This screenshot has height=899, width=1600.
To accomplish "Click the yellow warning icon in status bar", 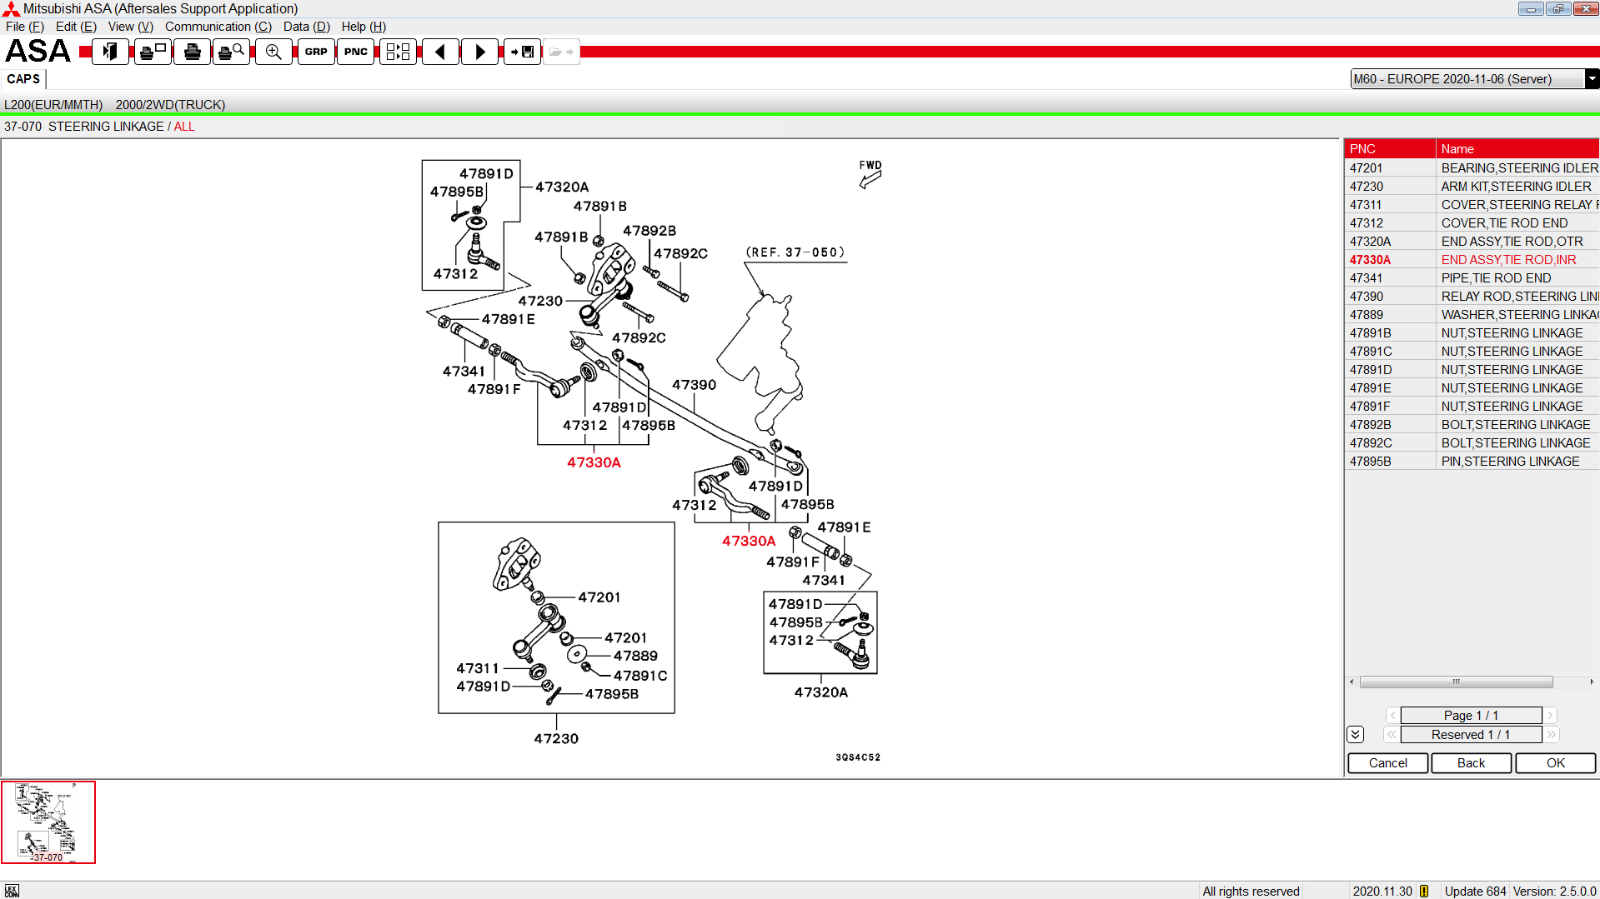I will point(1424,891).
